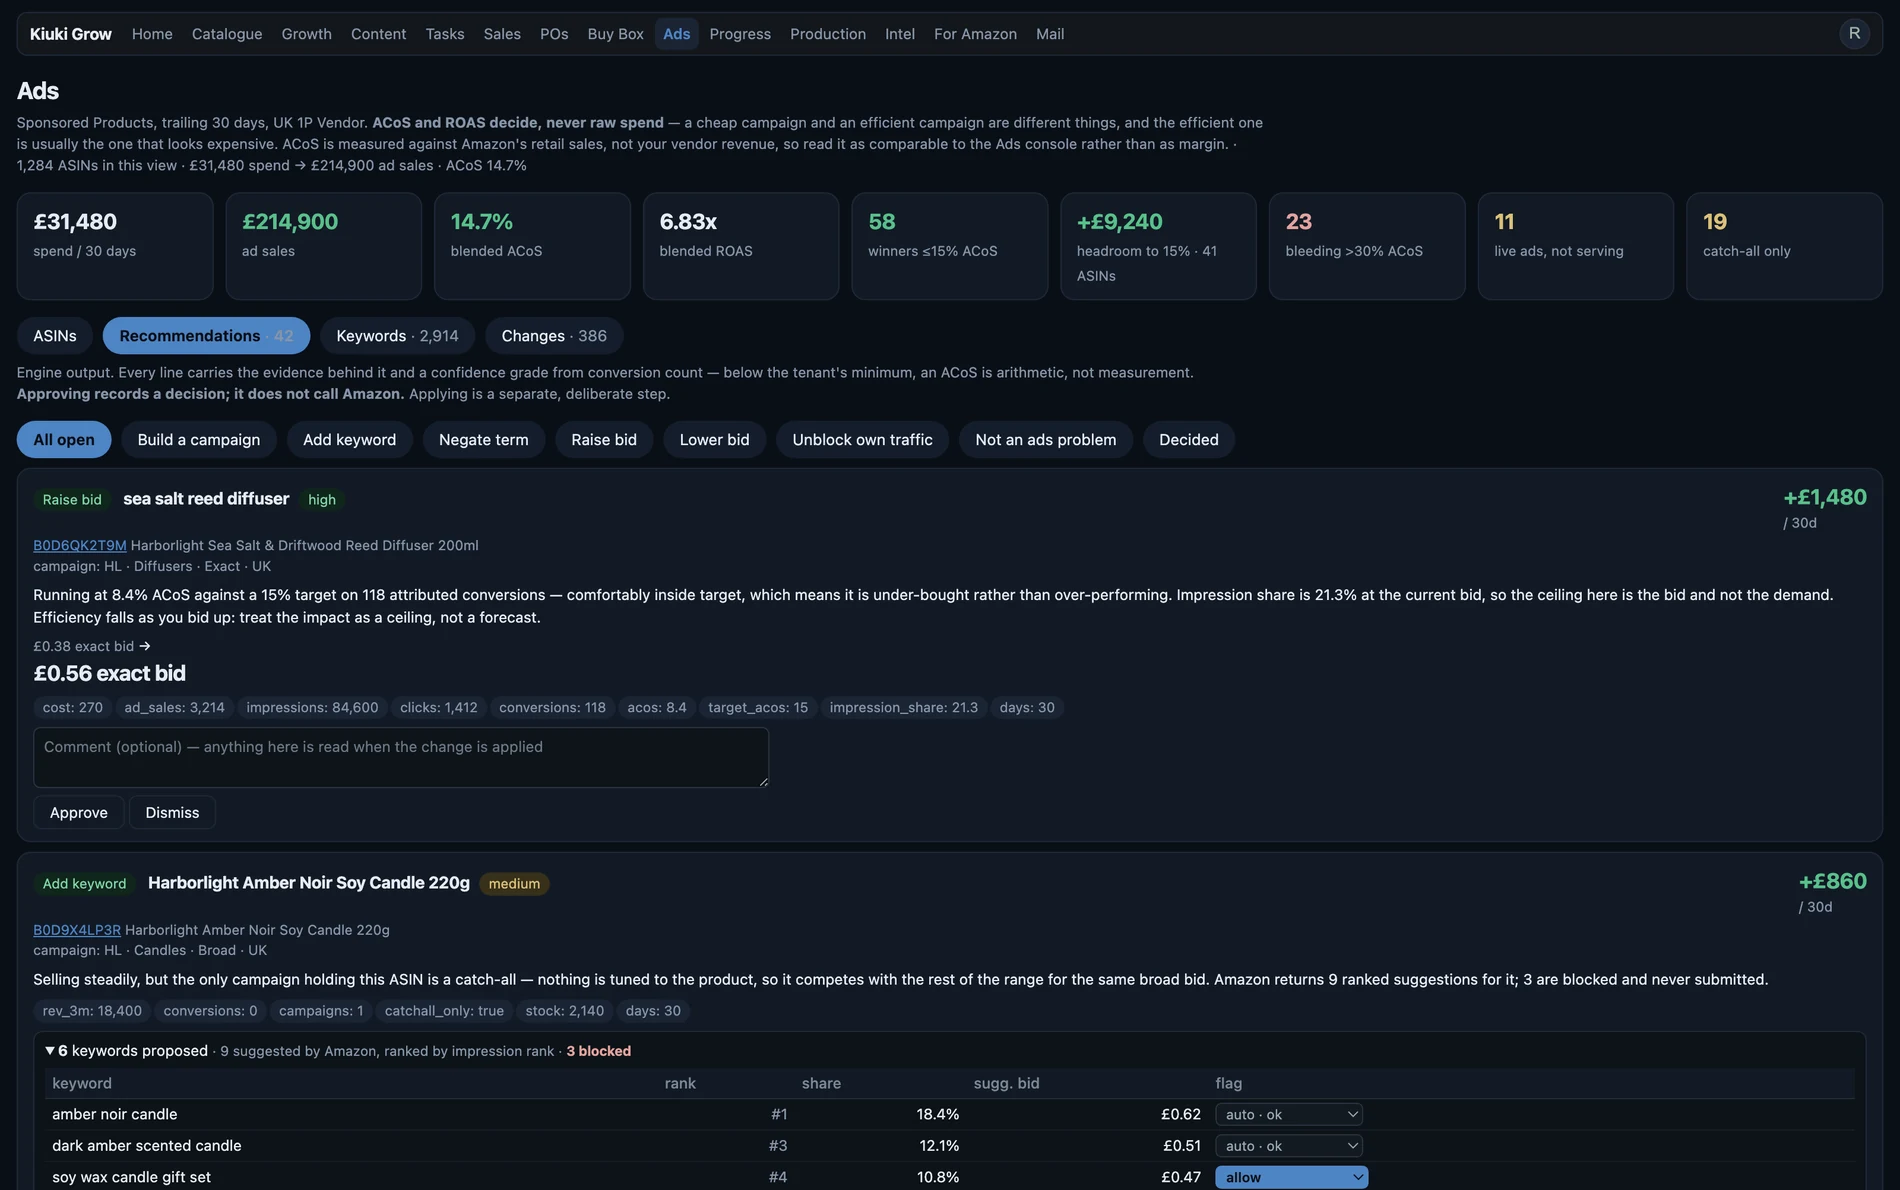Open flag dropdown for amber noir candle
This screenshot has height=1190, width=1900.
click(1289, 1114)
